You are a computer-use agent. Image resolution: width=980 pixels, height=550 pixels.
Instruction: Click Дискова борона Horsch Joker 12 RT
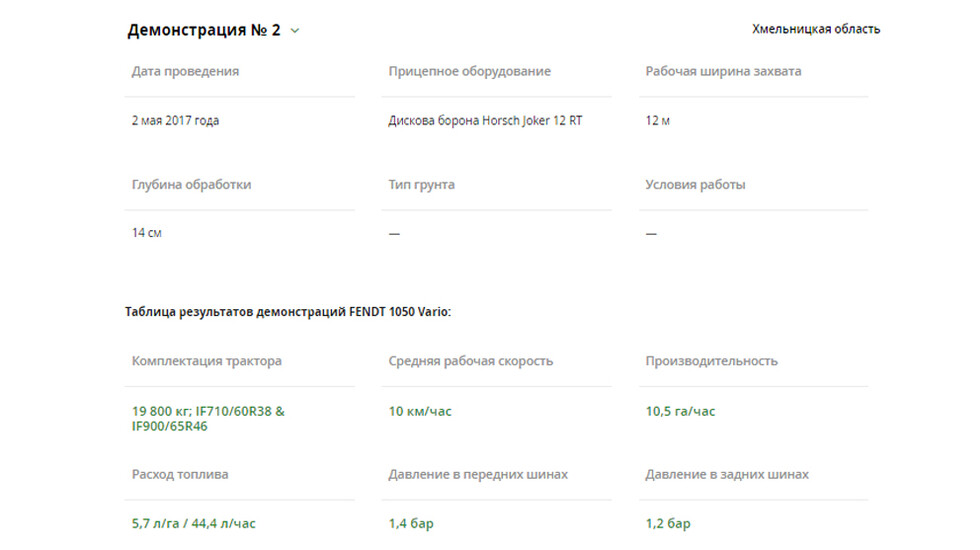coord(485,120)
